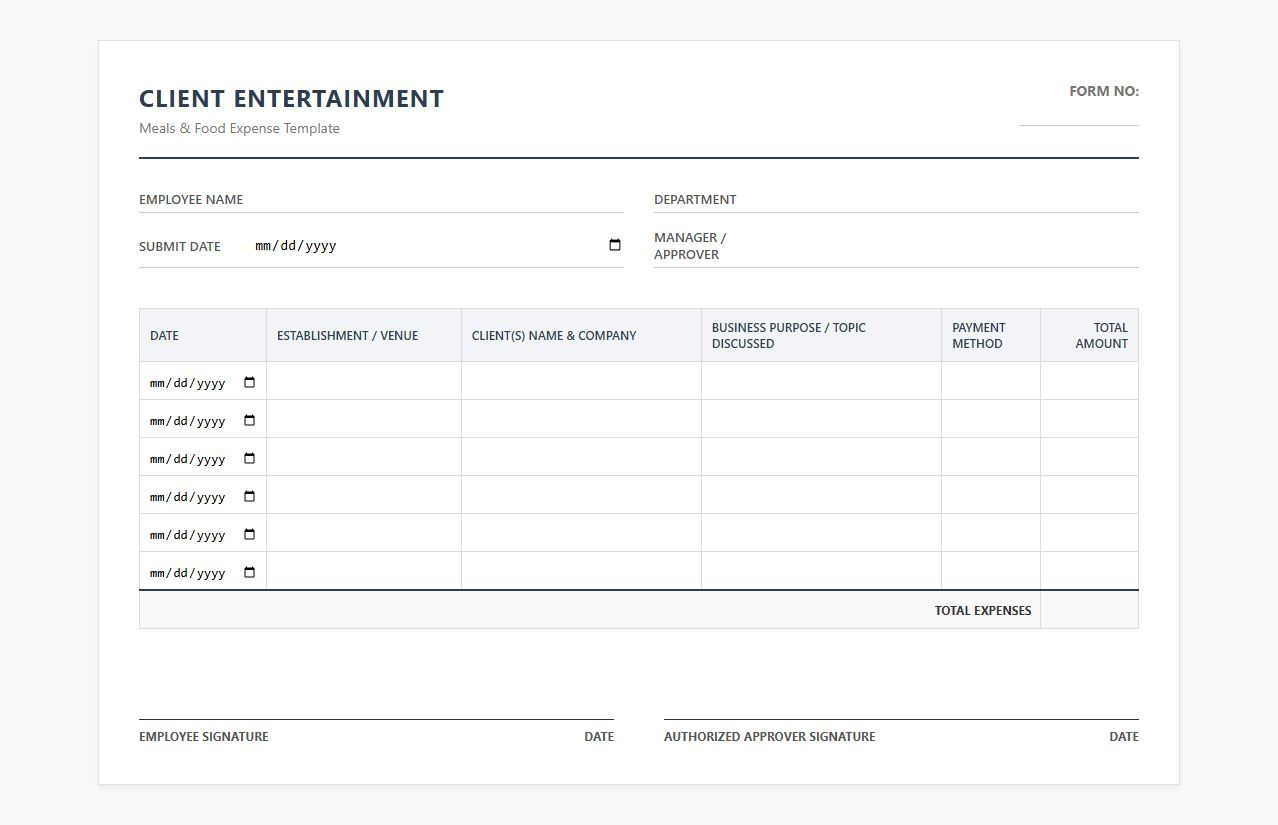Viewport: 1278px width, 825px height.
Task: Open the Submit Date calendar picker icon
Action: (x=615, y=245)
